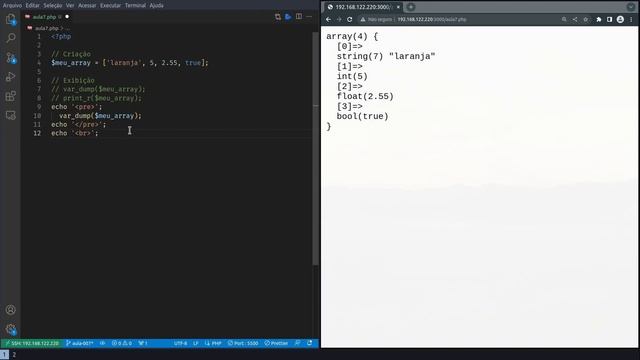Click float(2.55) in the browser output
The height and width of the screenshot is (360, 640).
click(365, 96)
